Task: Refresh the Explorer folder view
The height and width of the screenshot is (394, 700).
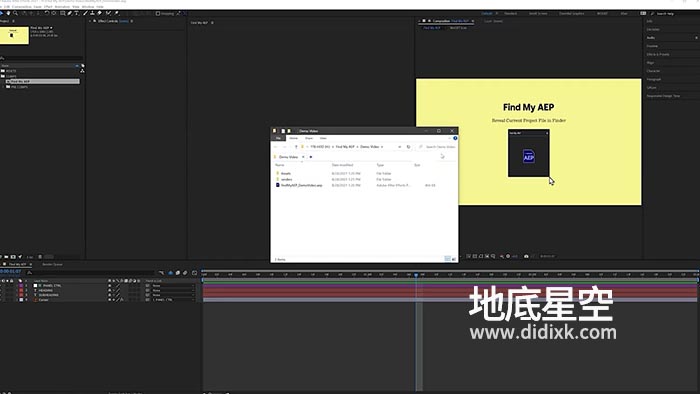Action: click(x=408, y=147)
